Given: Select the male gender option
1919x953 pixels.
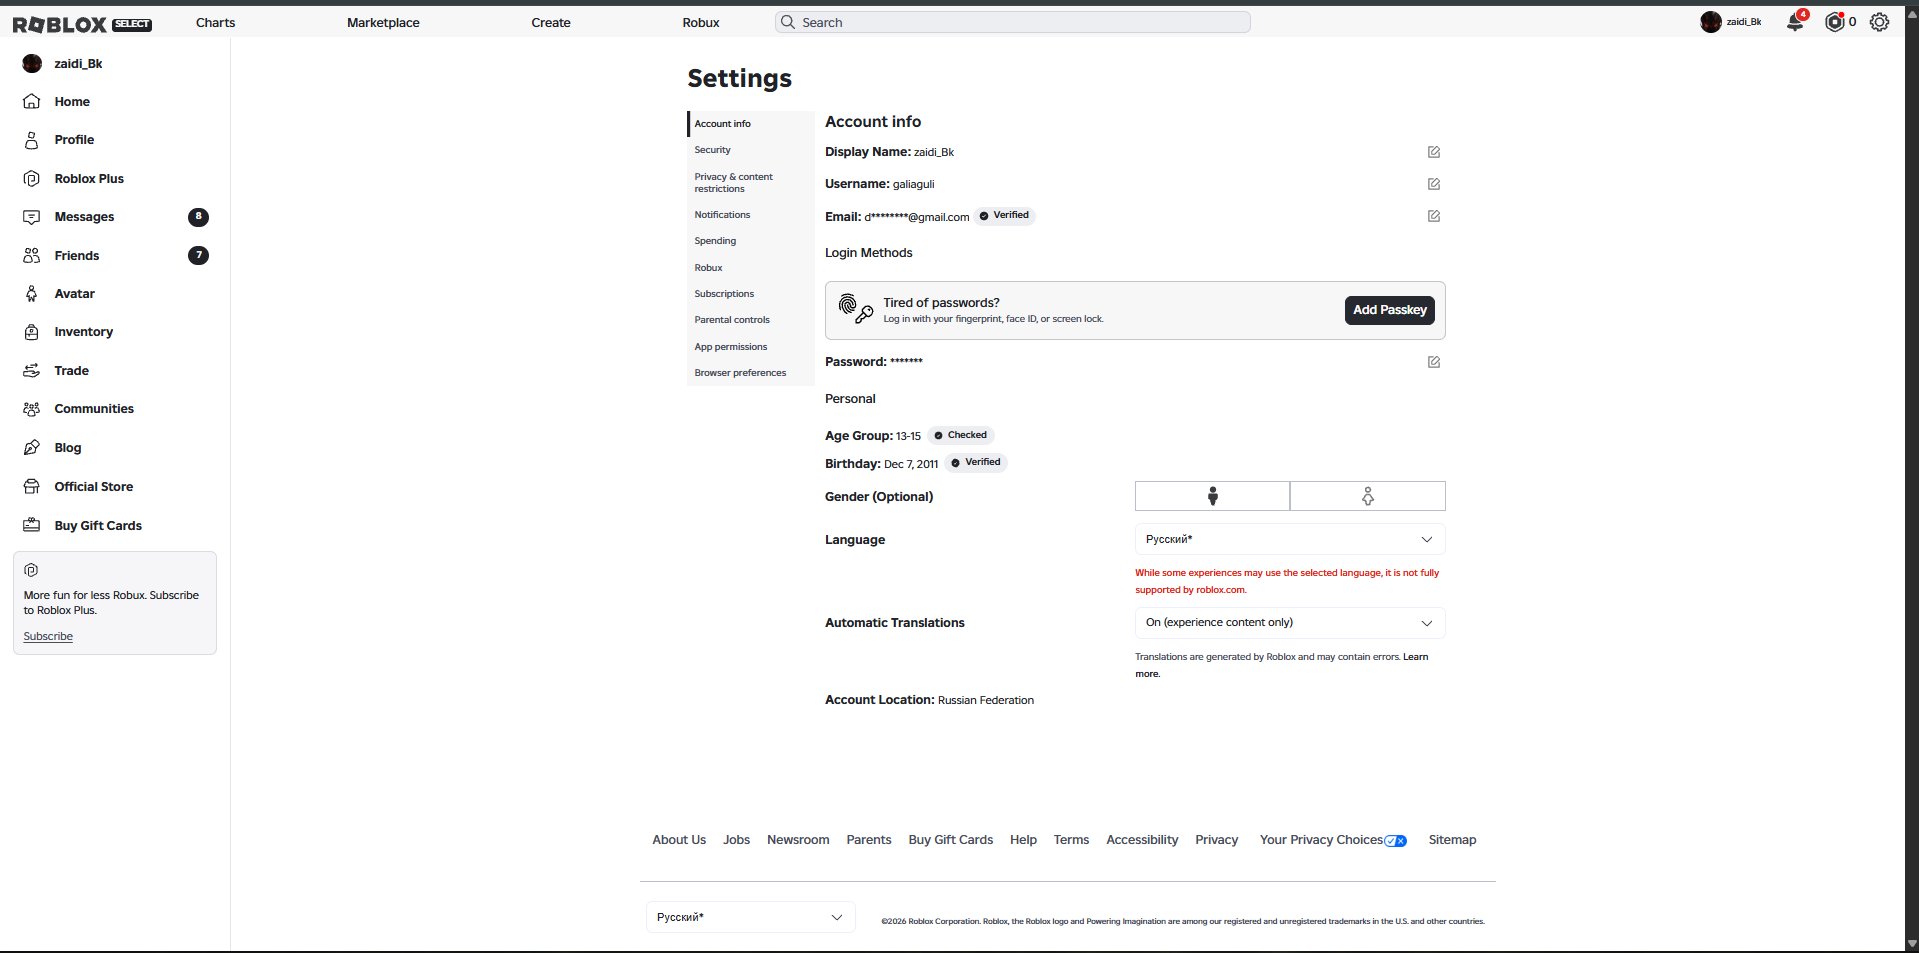Looking at the screenshot, I should click(x=1212, y=496).
